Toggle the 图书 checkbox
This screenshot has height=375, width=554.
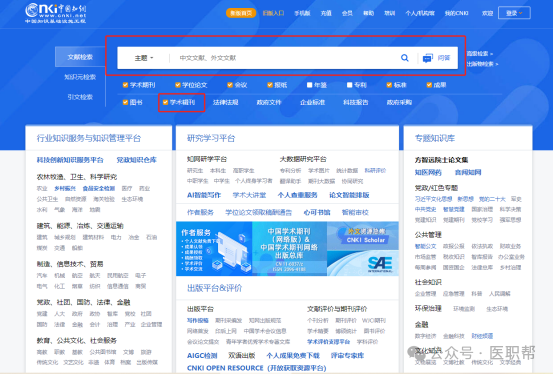pos(125,102)
